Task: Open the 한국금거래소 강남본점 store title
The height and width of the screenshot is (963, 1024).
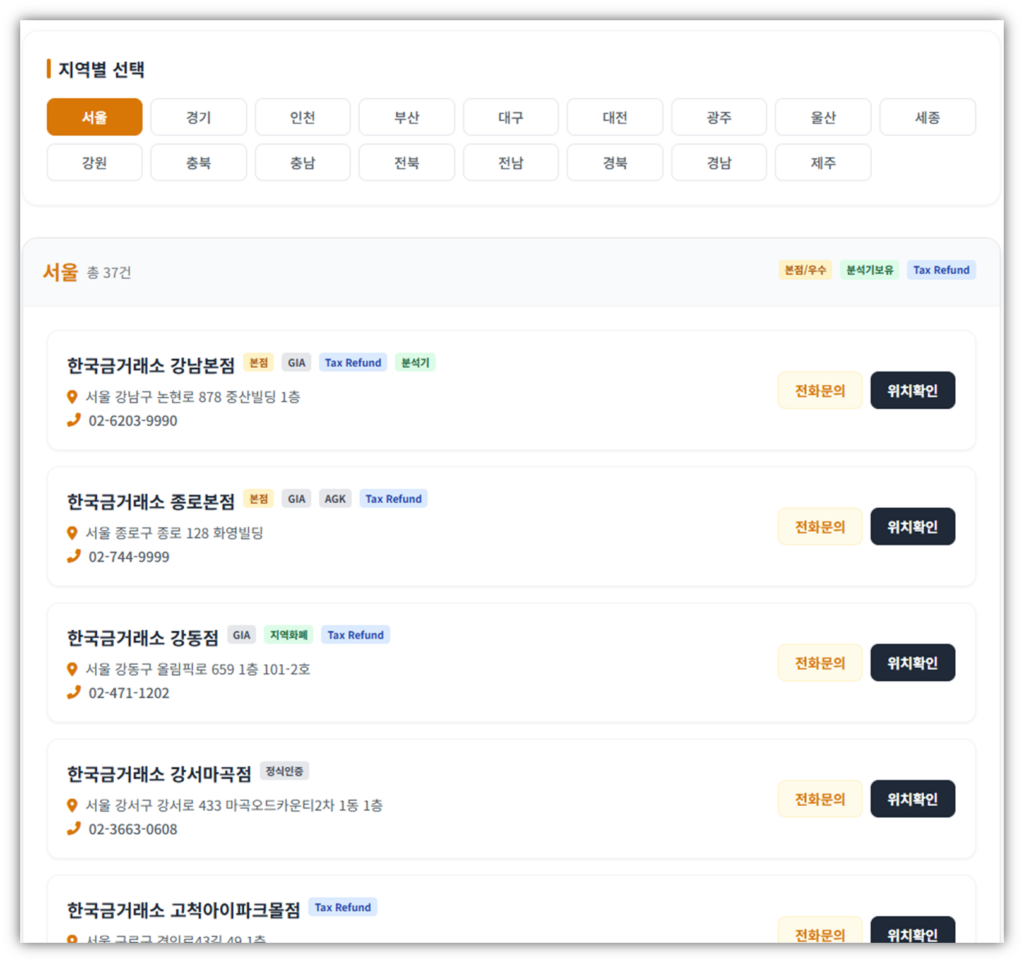Action: (151, 364)
